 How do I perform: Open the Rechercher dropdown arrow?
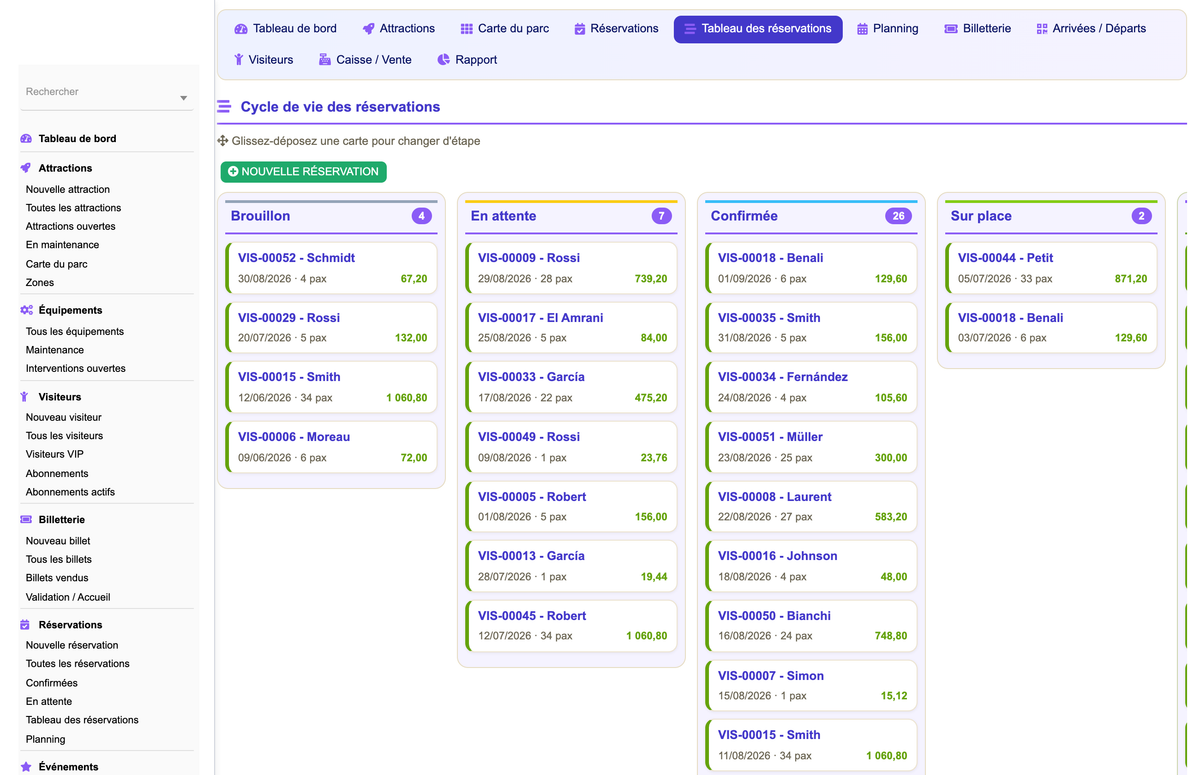coord(183,98)
